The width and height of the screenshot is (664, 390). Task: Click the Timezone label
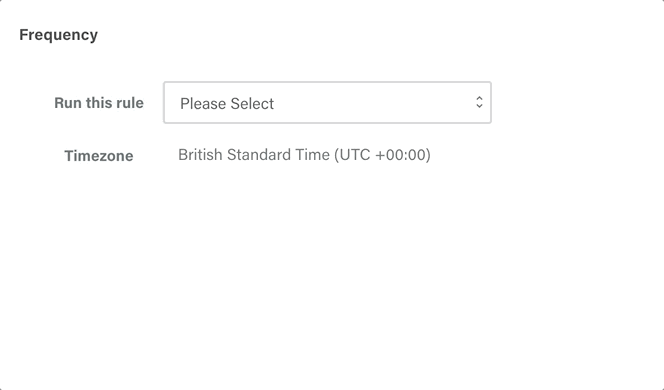pyautogui.click(x=99, y=156)
